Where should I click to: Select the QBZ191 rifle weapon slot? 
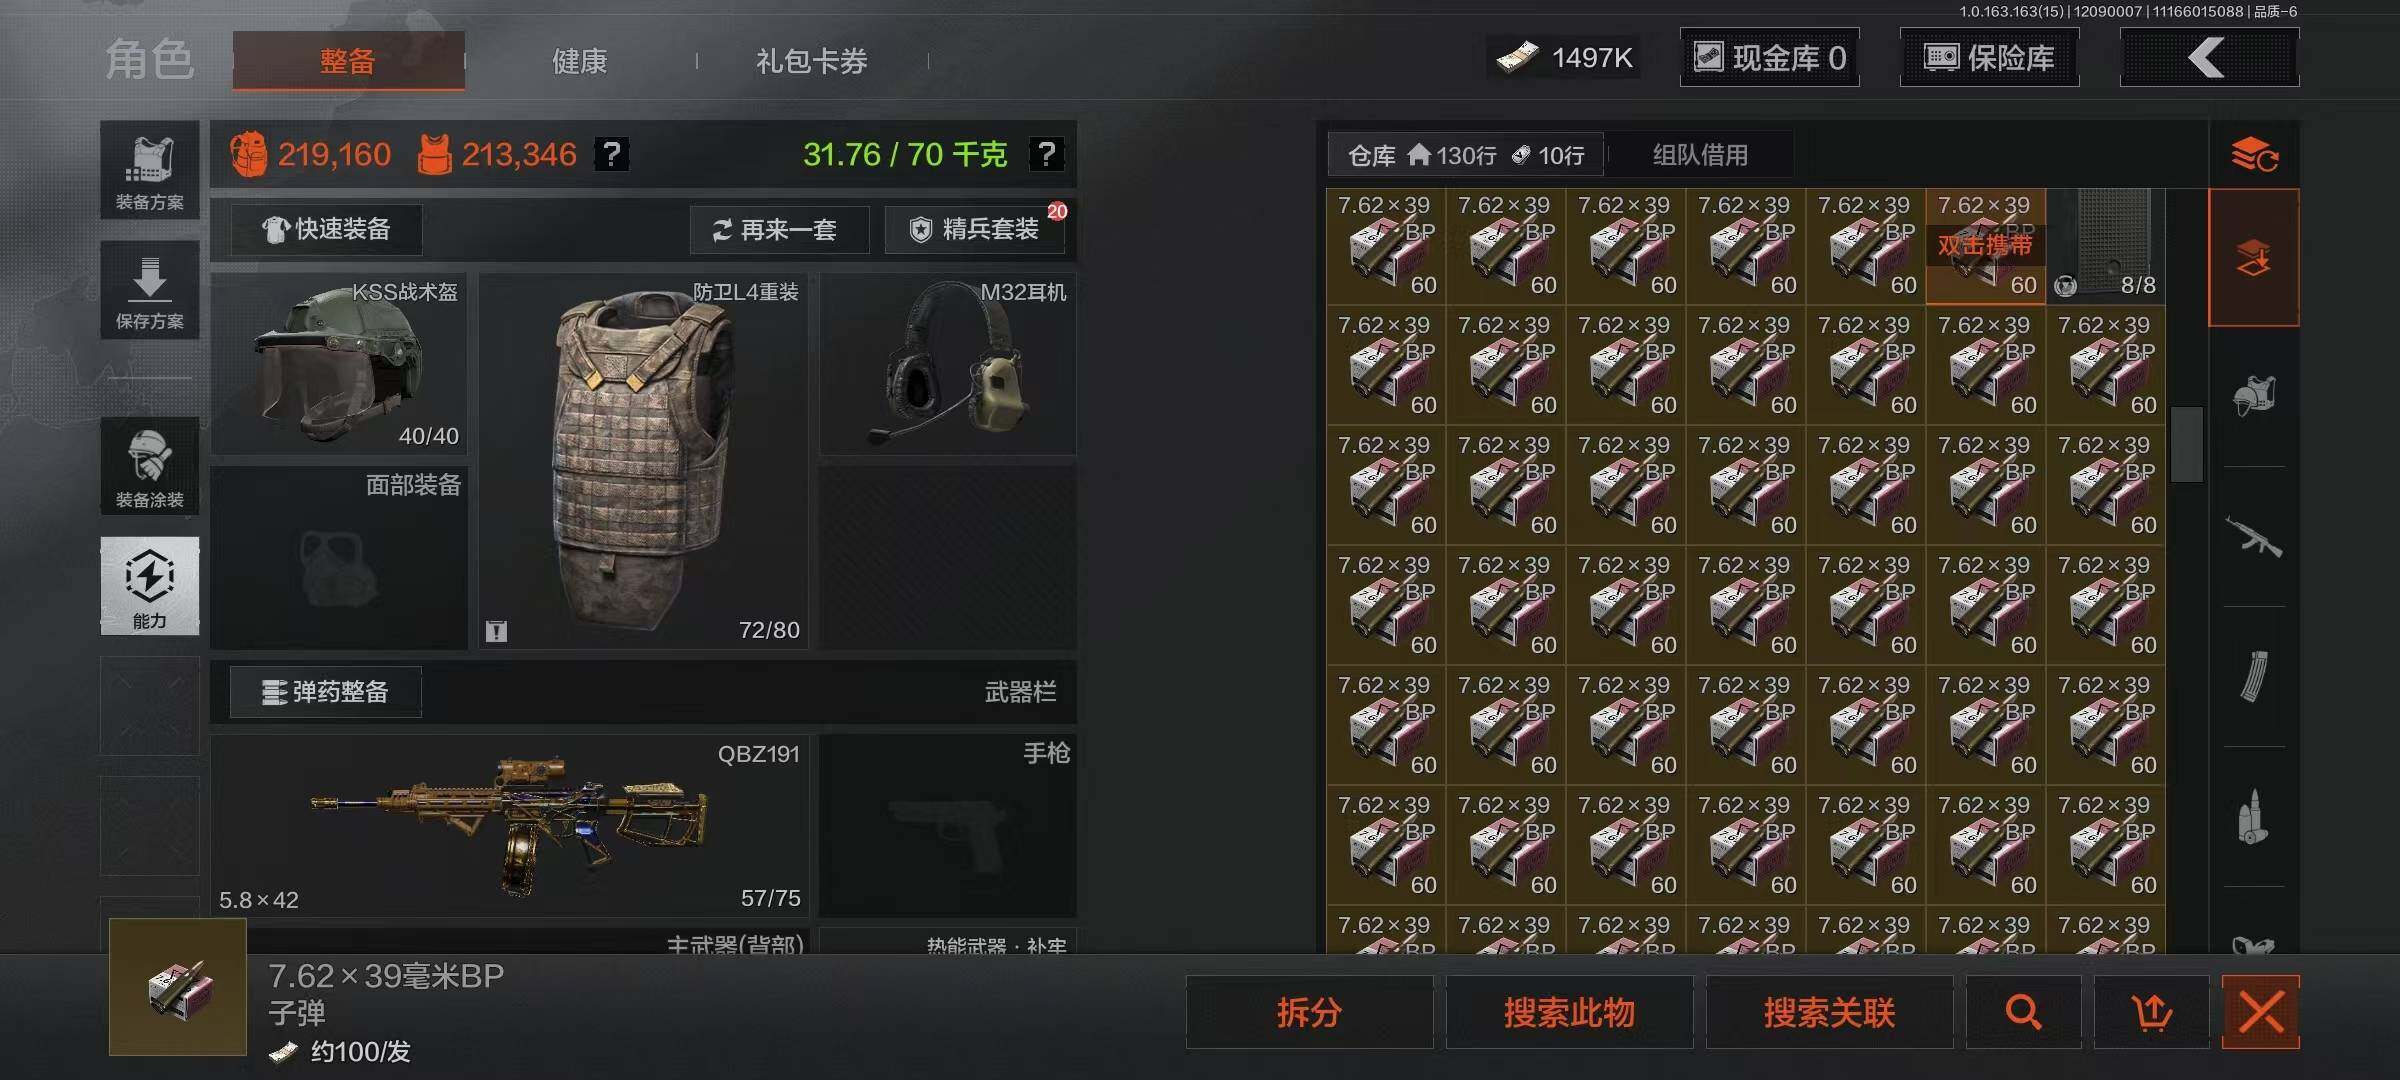point(509,826)
